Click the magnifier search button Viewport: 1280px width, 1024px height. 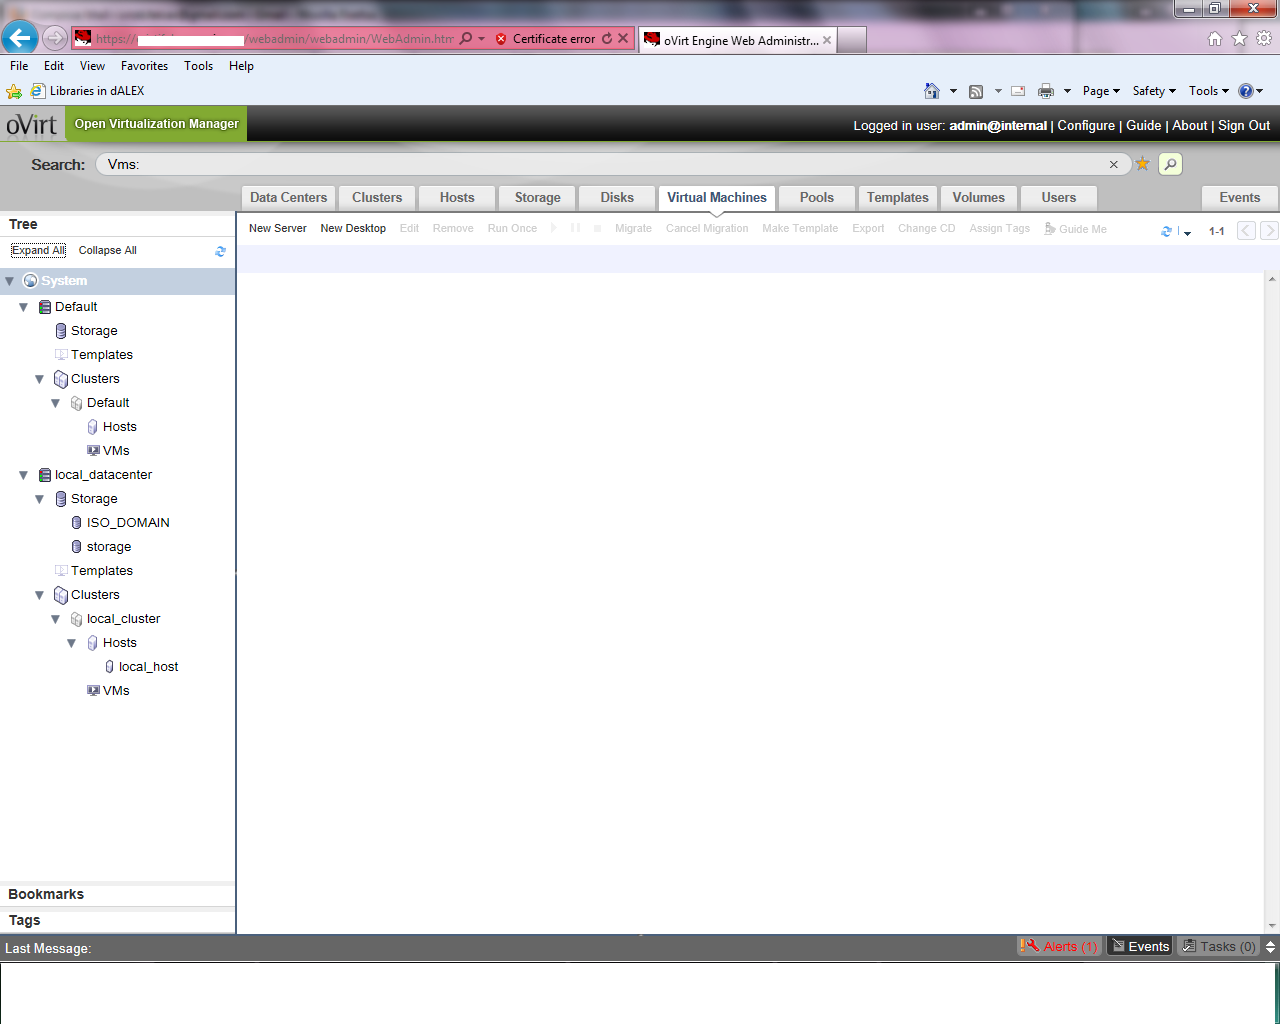[x=1170, y=164]
